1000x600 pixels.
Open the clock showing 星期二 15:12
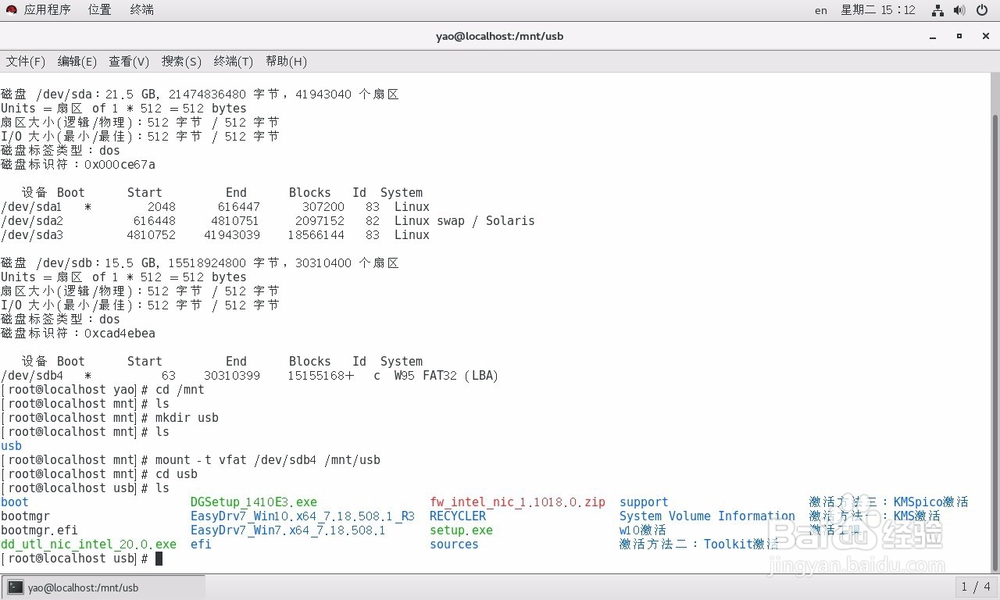pos(878,10)
